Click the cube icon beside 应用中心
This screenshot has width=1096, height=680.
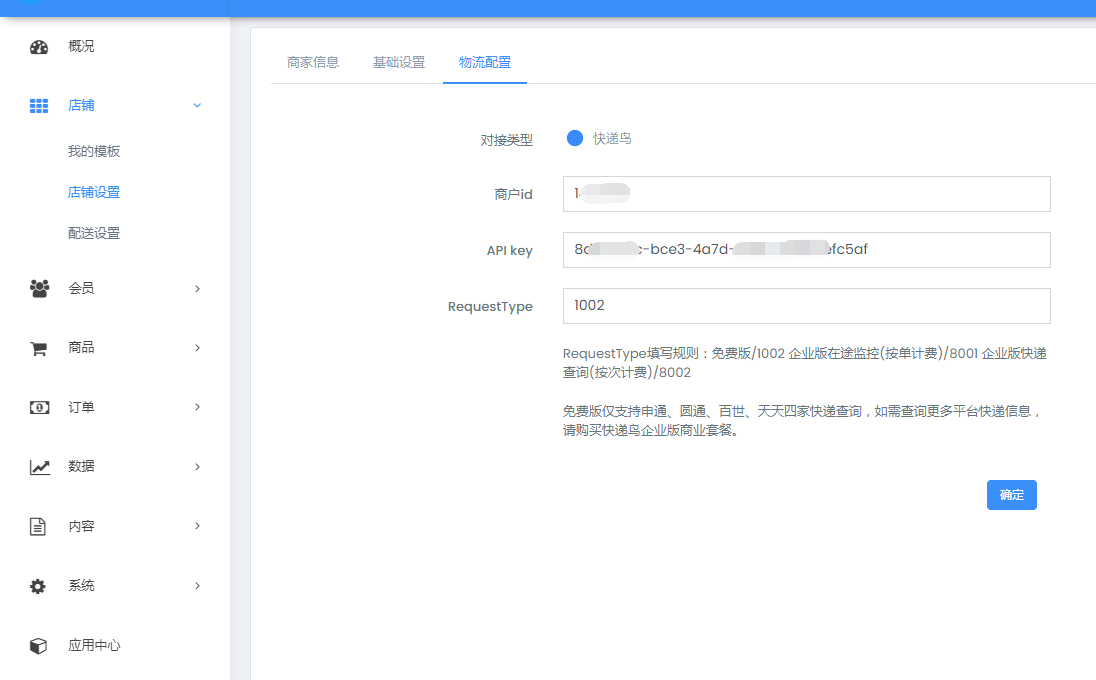[39, 646]
